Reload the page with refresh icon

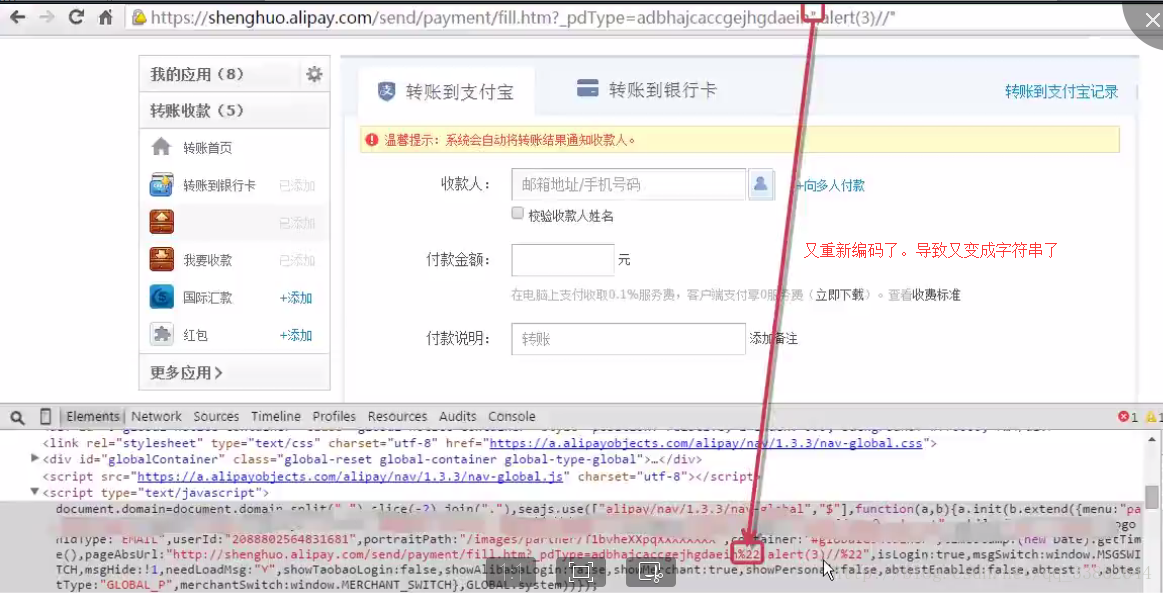[x=76, y=16]
